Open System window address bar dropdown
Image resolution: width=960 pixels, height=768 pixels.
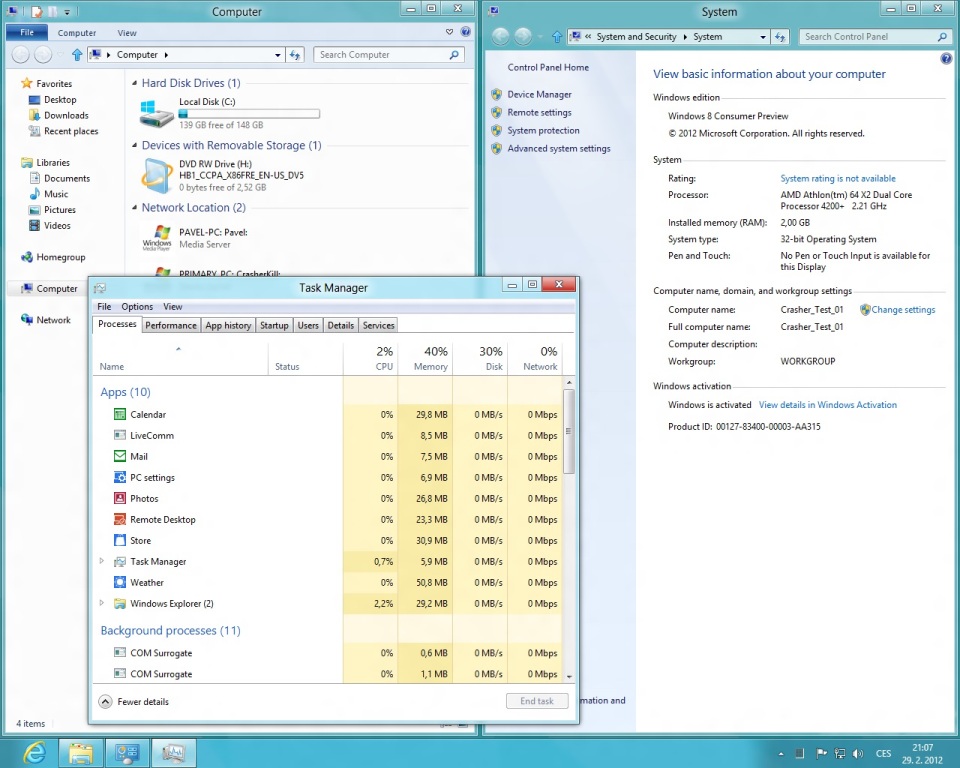(x=763, y=37)
